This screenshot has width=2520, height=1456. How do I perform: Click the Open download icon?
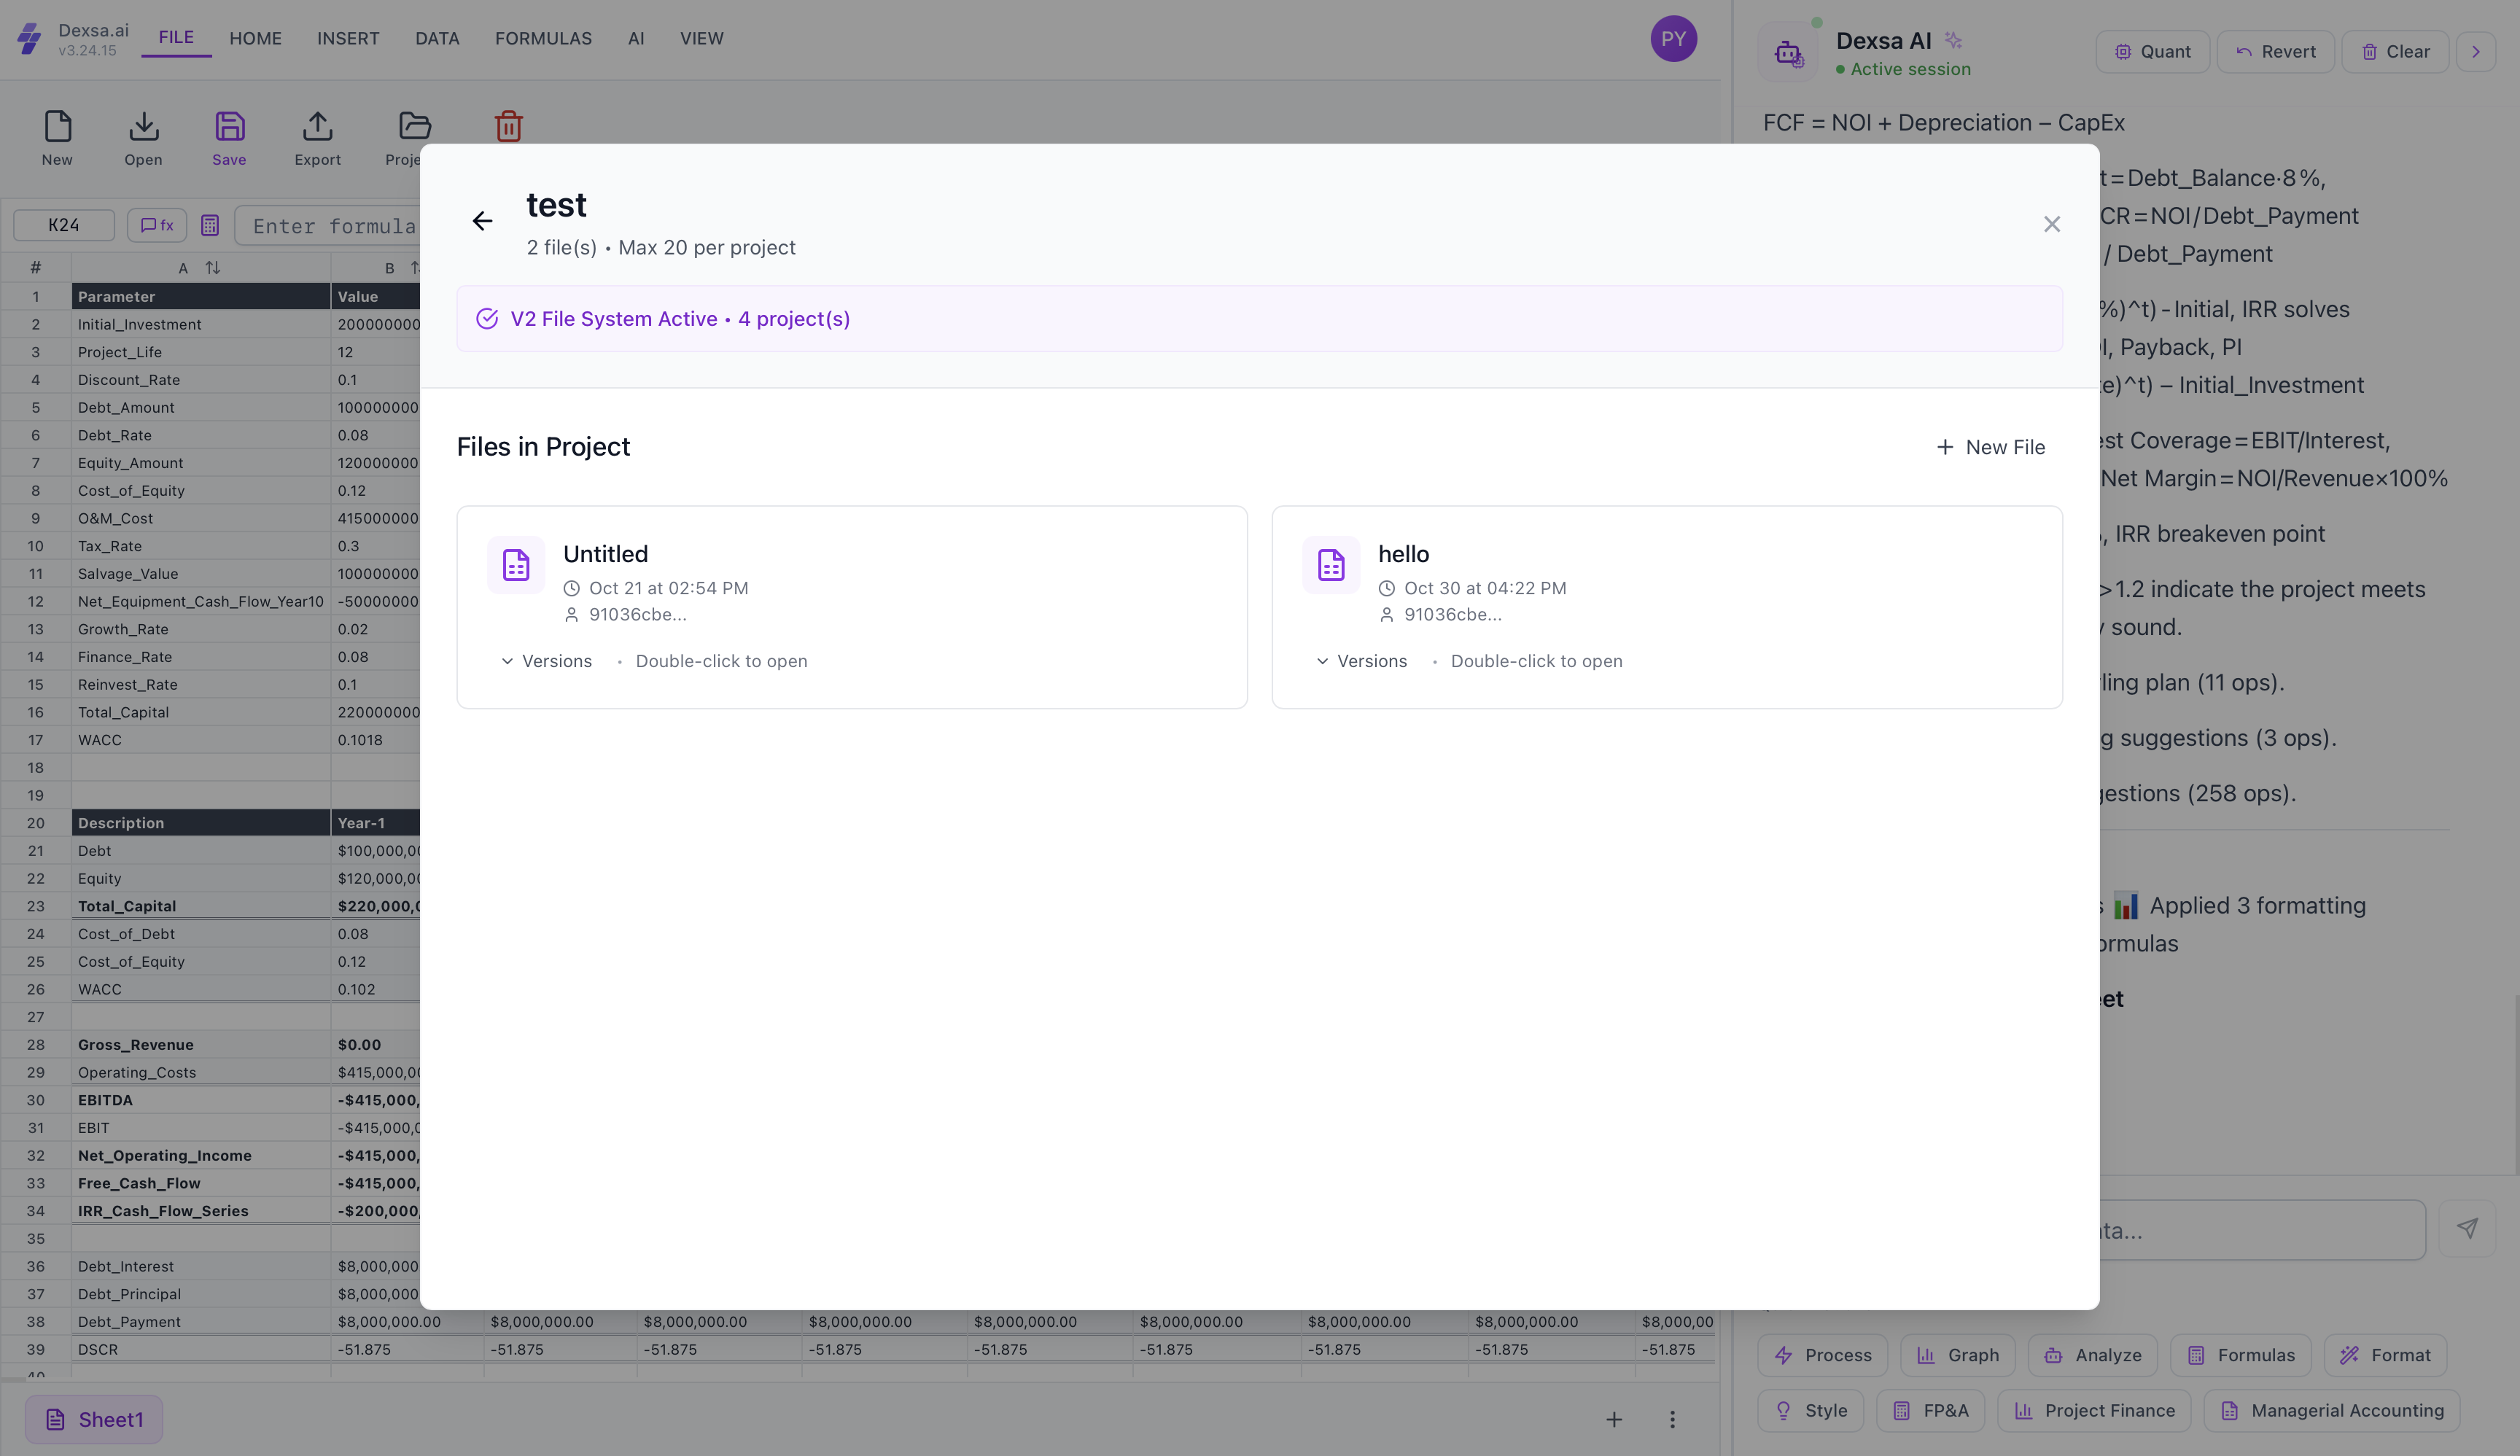tap(143, 127)
